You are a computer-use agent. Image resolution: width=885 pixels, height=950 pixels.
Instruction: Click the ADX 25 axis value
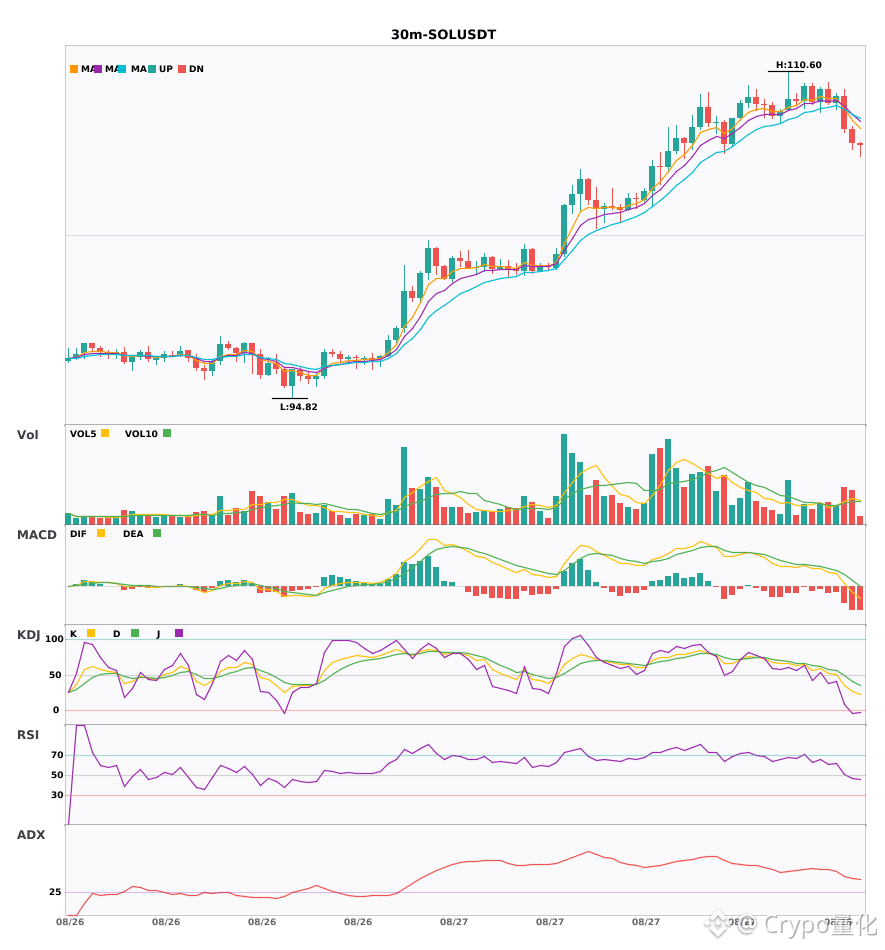pyautogui.click(x=55, y=892)
